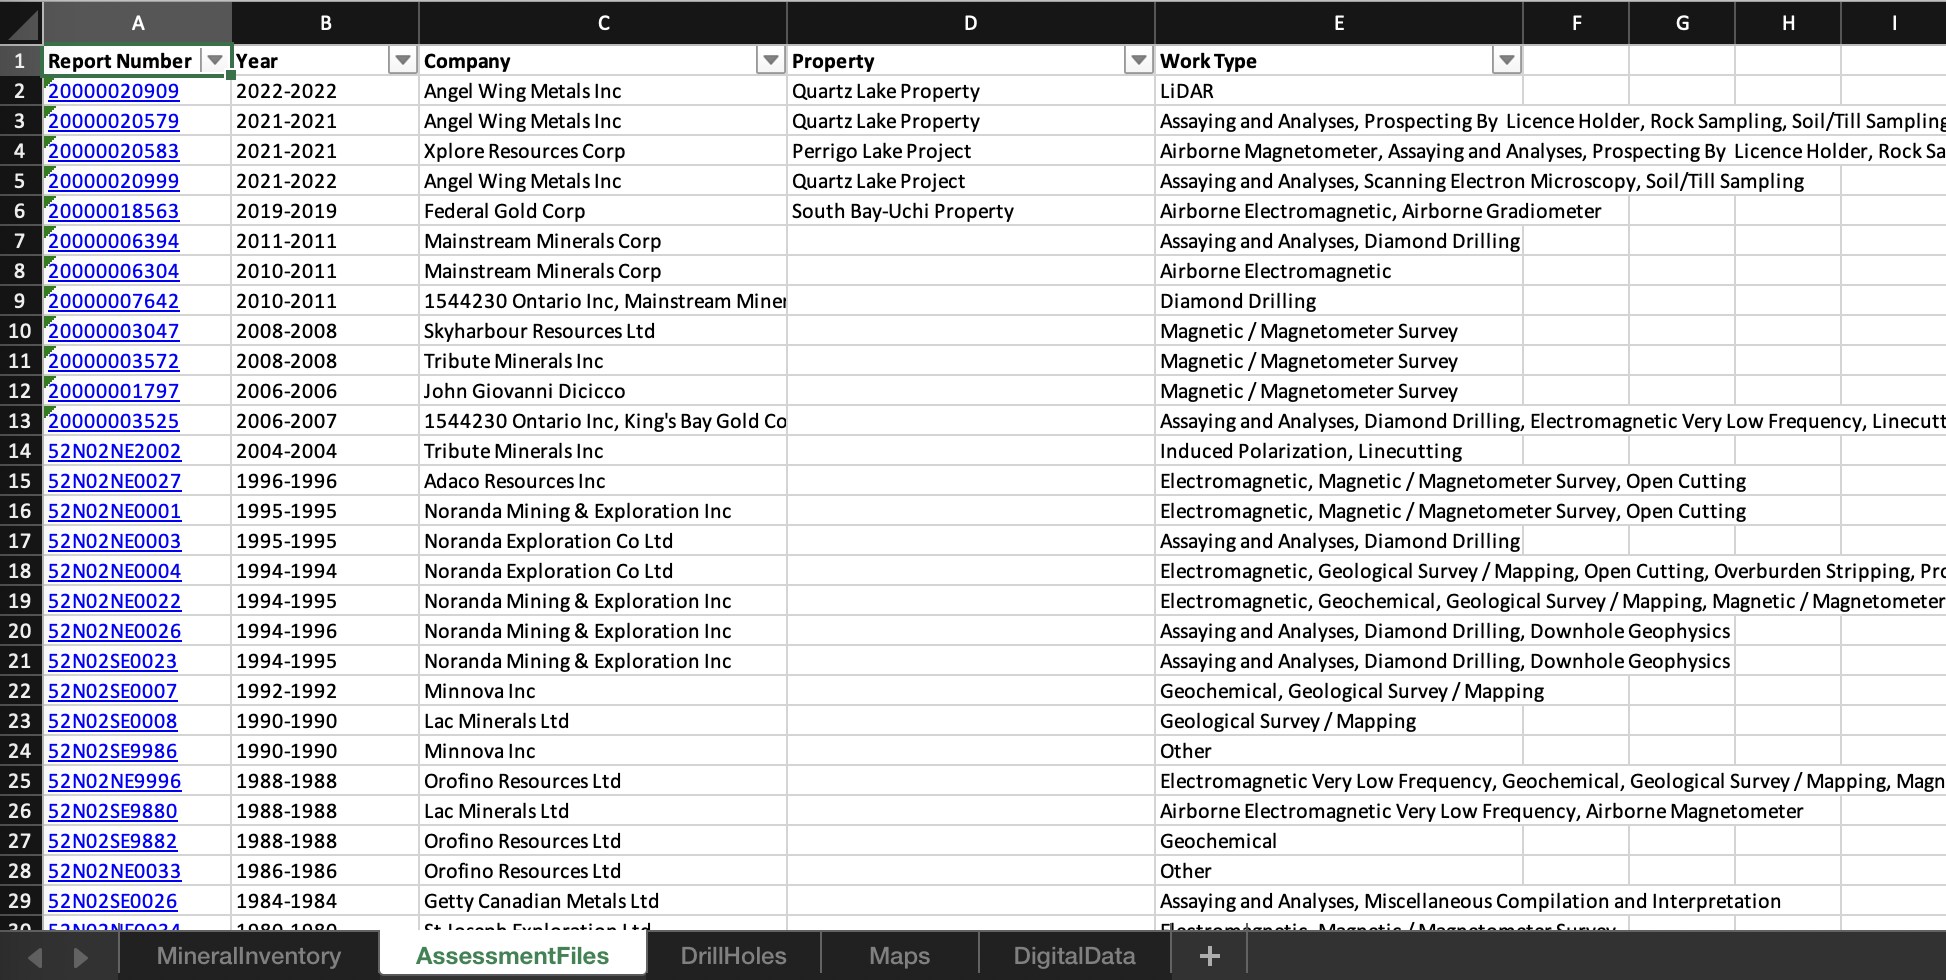Open the Year column filter dropdown

tap(403, 60)
